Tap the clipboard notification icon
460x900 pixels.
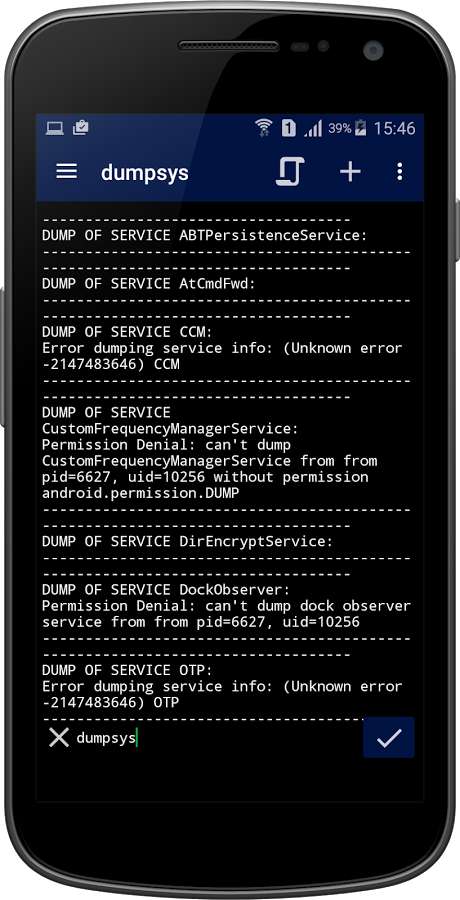tap(80, 127)
